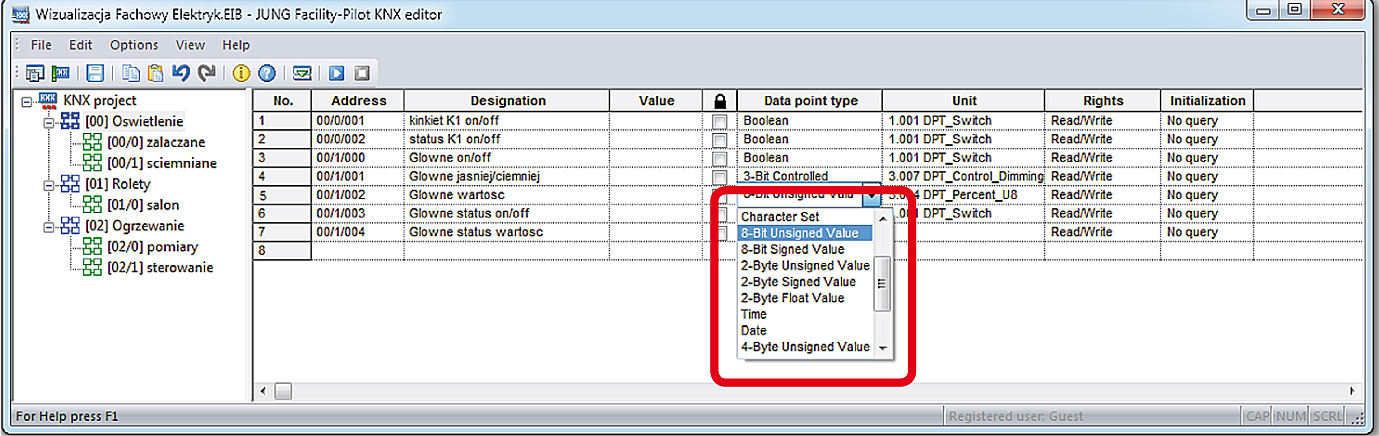Click the Stop square toolbar icon
This screenshot has height=436, width=1379.
[x=362, y=73]
